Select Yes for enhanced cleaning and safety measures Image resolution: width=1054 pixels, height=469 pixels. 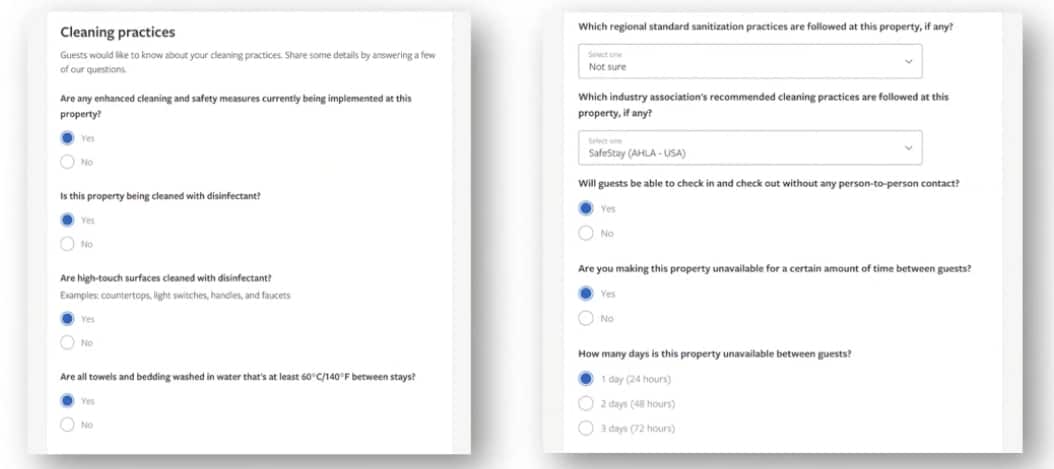[67, 138]
